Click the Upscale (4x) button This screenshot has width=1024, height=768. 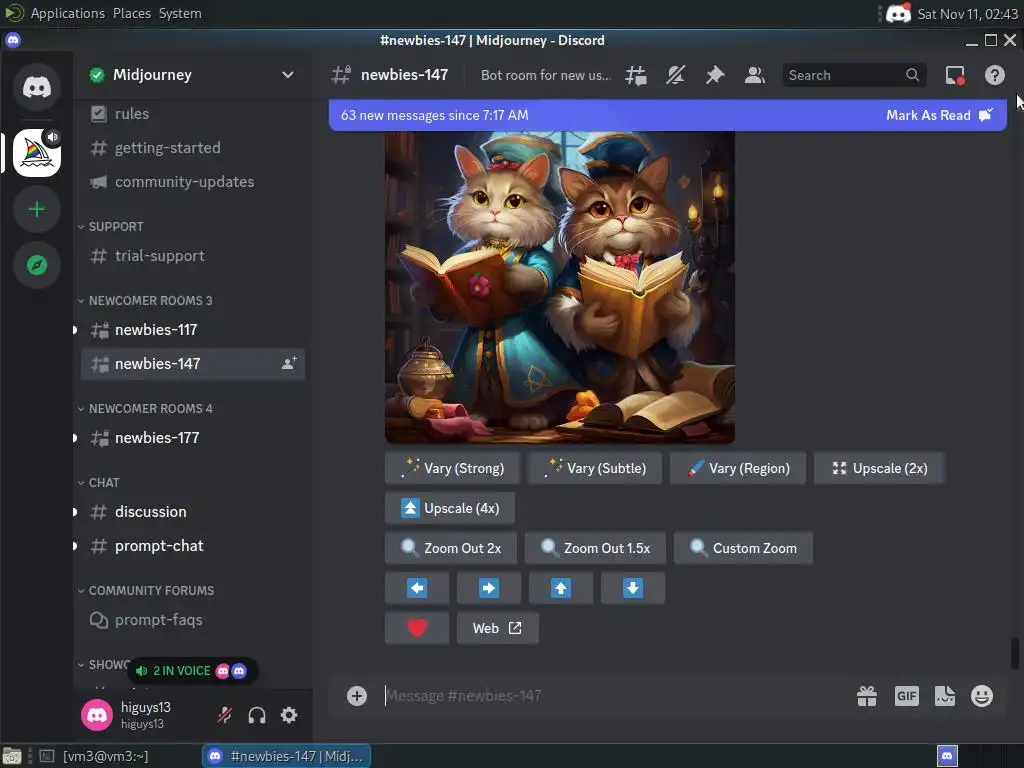click(x=449, y=508)
